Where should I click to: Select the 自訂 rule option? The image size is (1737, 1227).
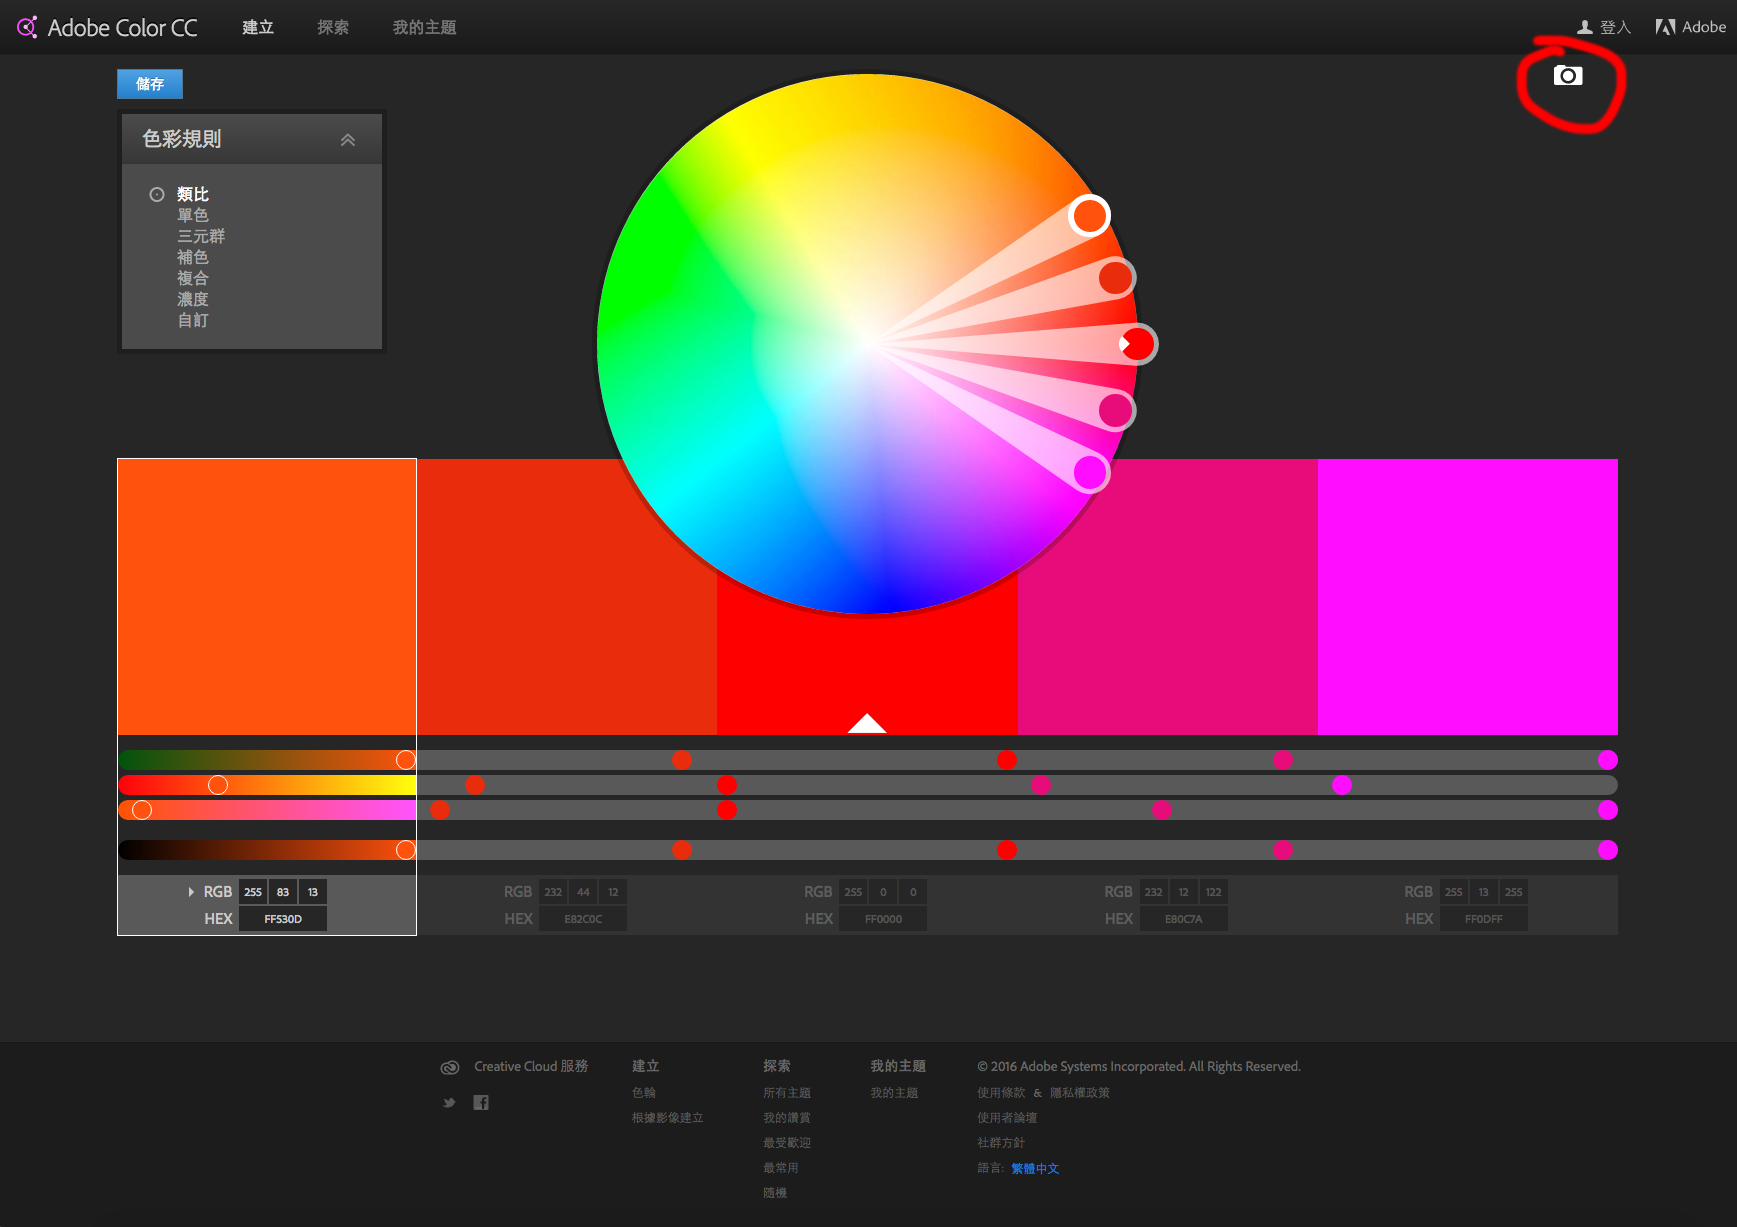tap(192, 320)
